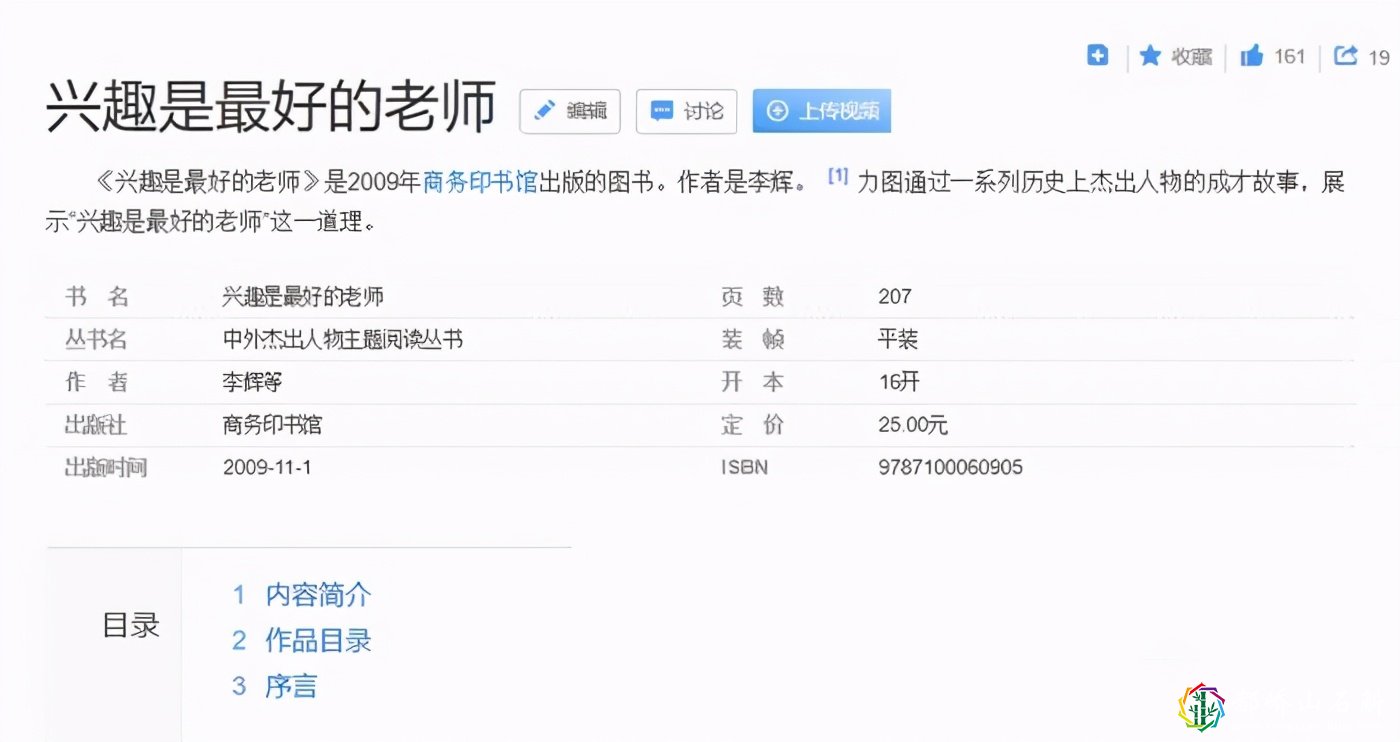Click book name value 兴趣是最好的老师 in table

click(303, 297)
